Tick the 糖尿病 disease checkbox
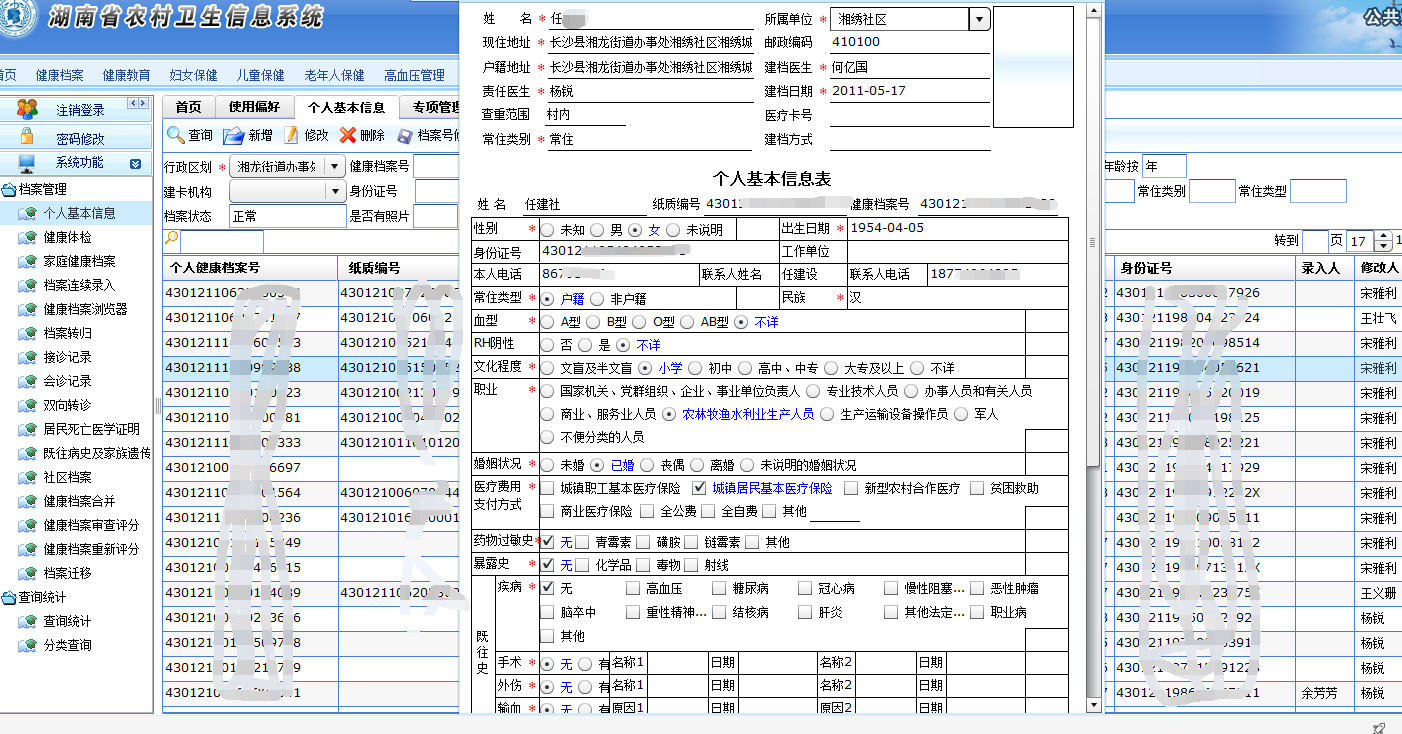1402x734 pixels. pyautogui.click(x=719, y=588)
